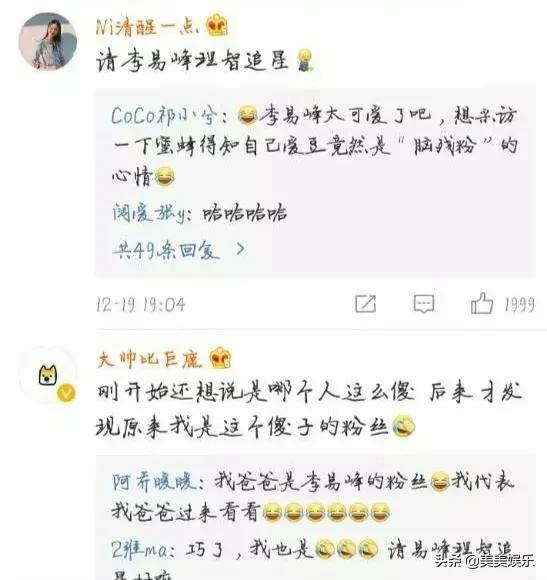The height and width of the screenshot is (580, 547).
Task: Open the Ni清醒一点 user avatar
Action: coord(47,41)
